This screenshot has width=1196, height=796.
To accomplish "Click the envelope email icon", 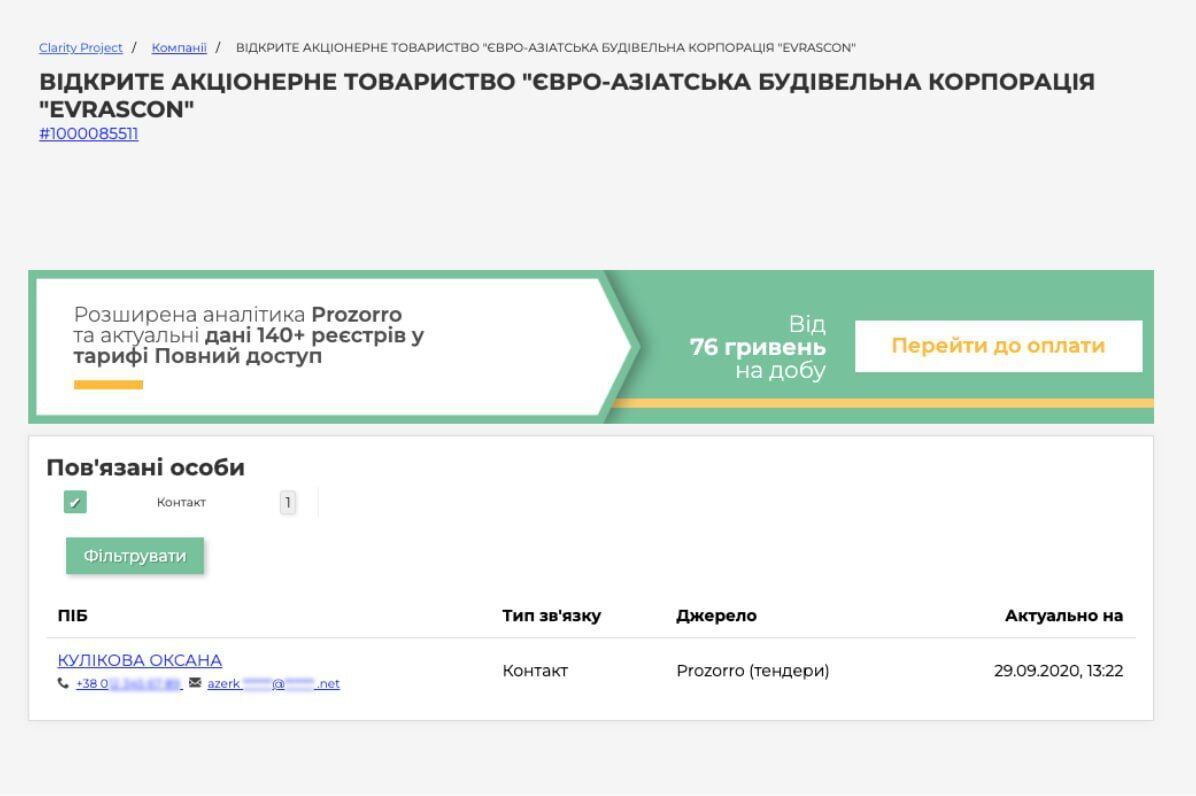I will coord(195,682).
